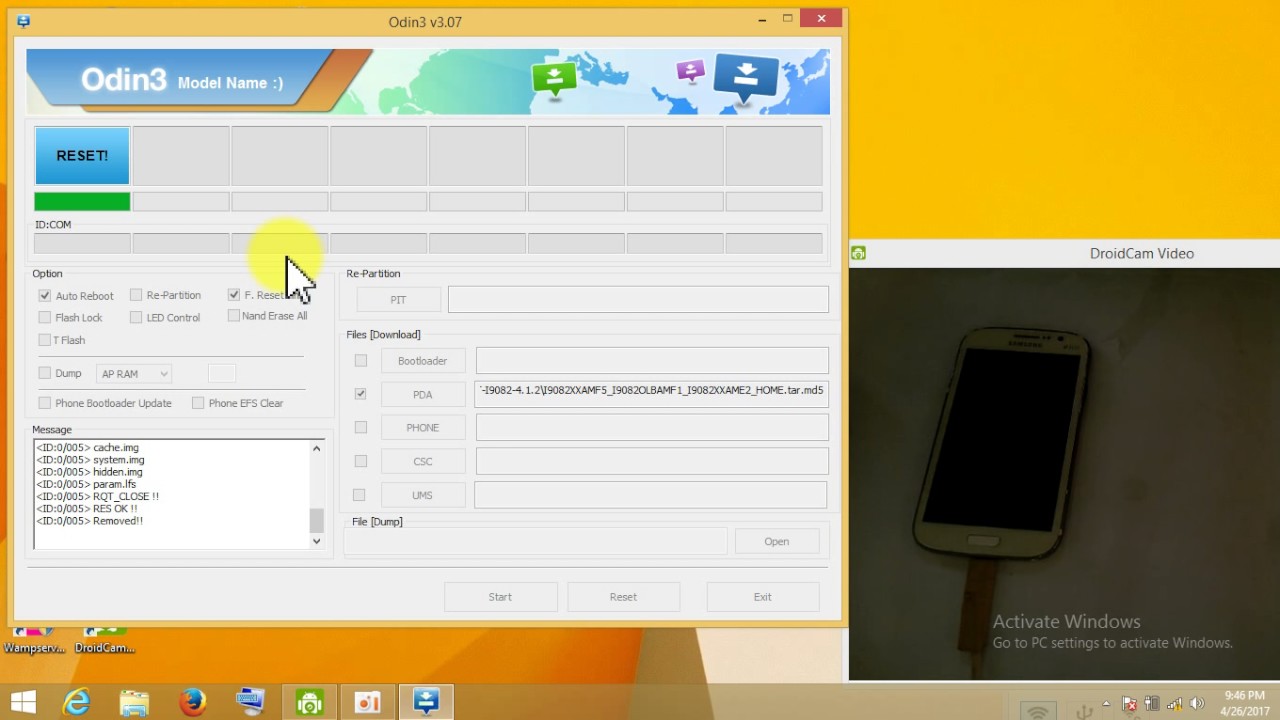1280x720 pixels.
Task: Click the Exit button in Odin3
Action: click(x=762, y=597)
